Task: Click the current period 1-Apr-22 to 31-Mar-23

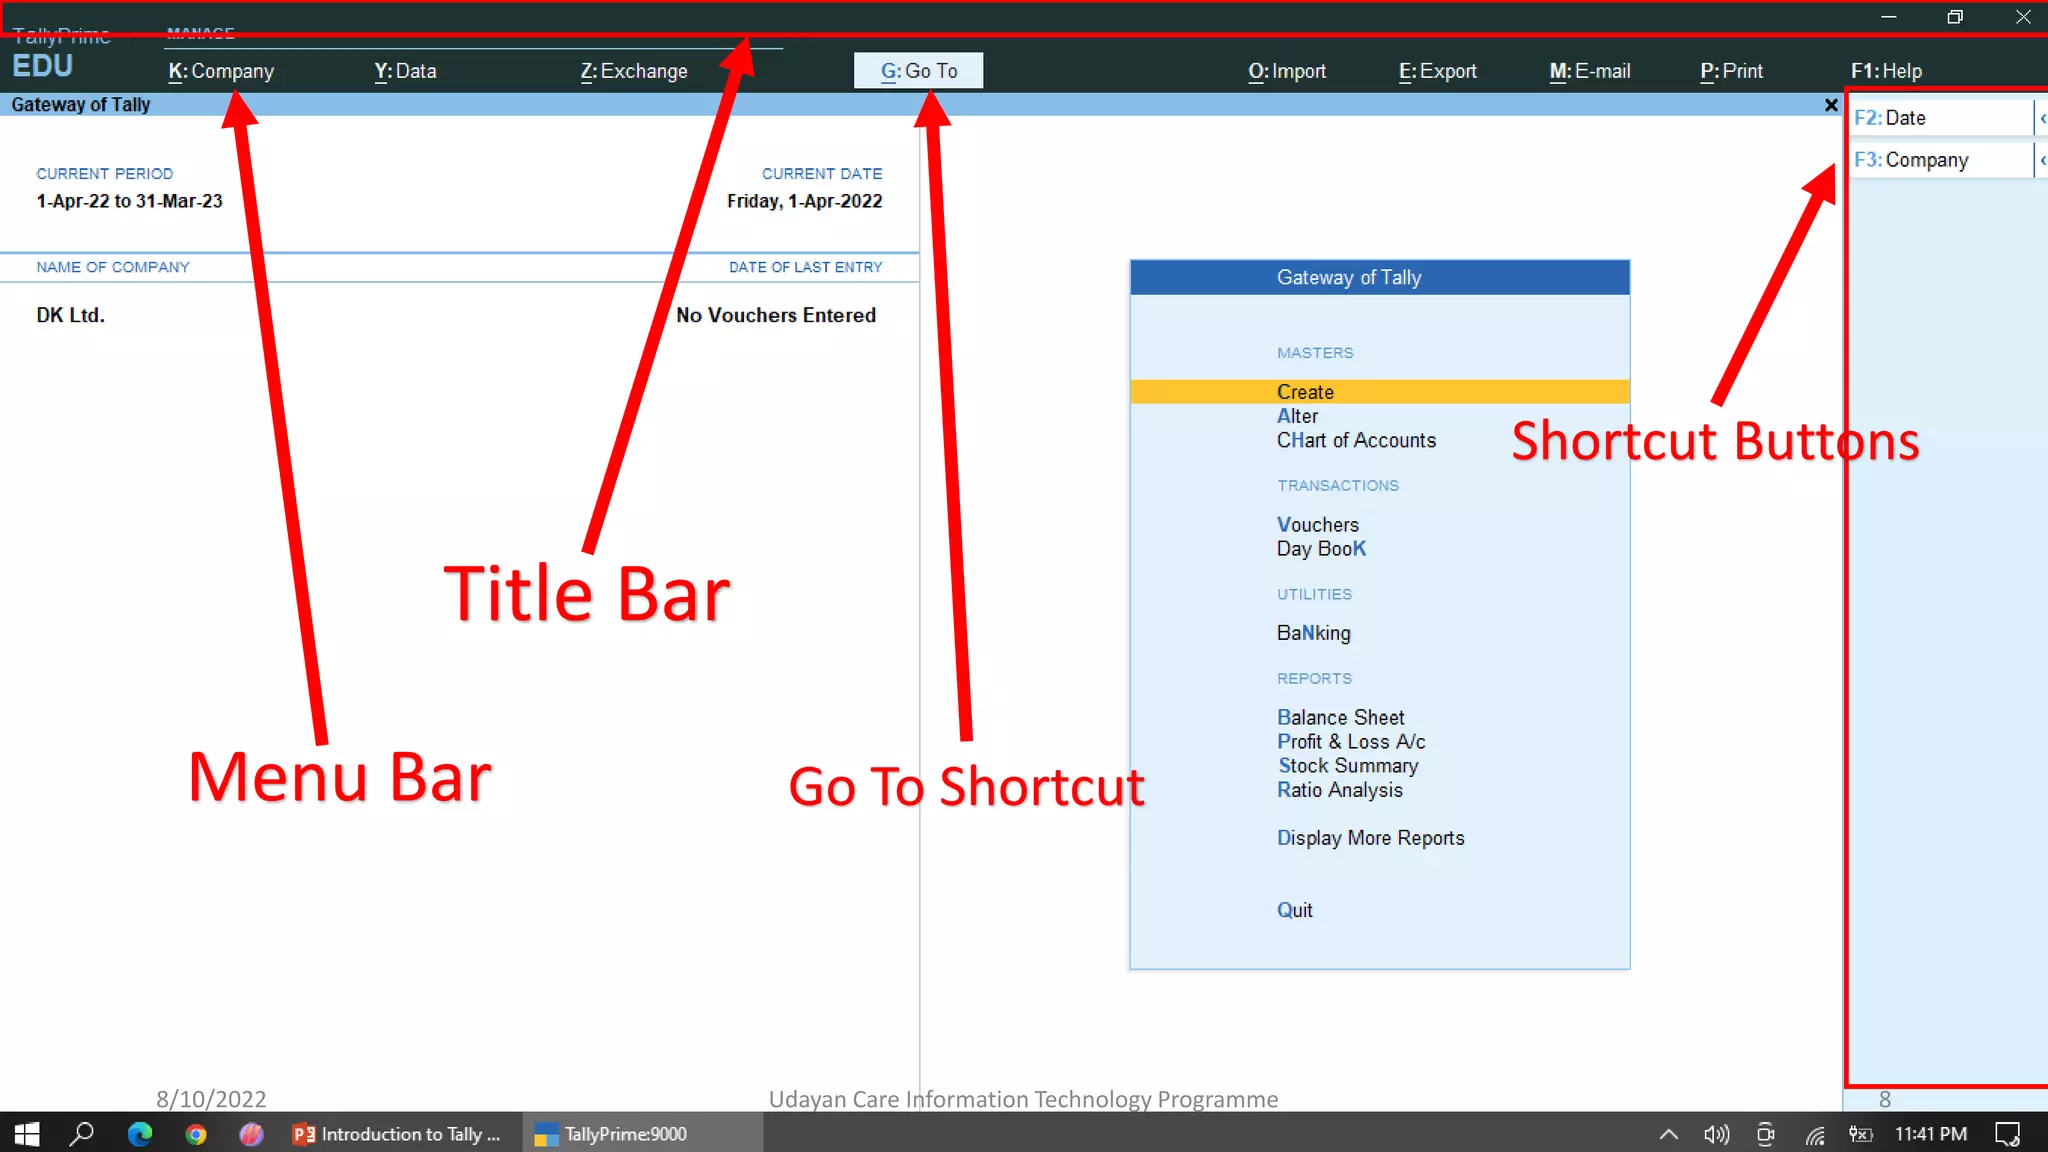Action: tap(129, 201)
